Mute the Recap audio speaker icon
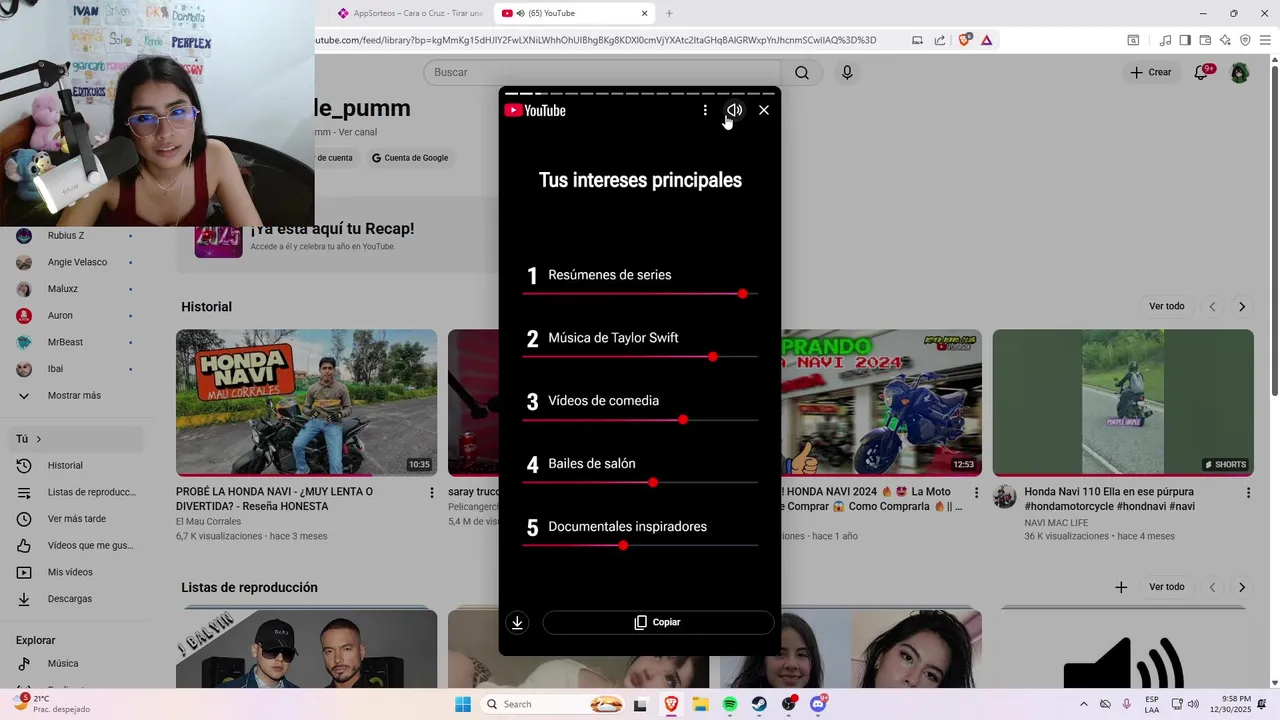Screen dimensions: 1280x720 734,110
